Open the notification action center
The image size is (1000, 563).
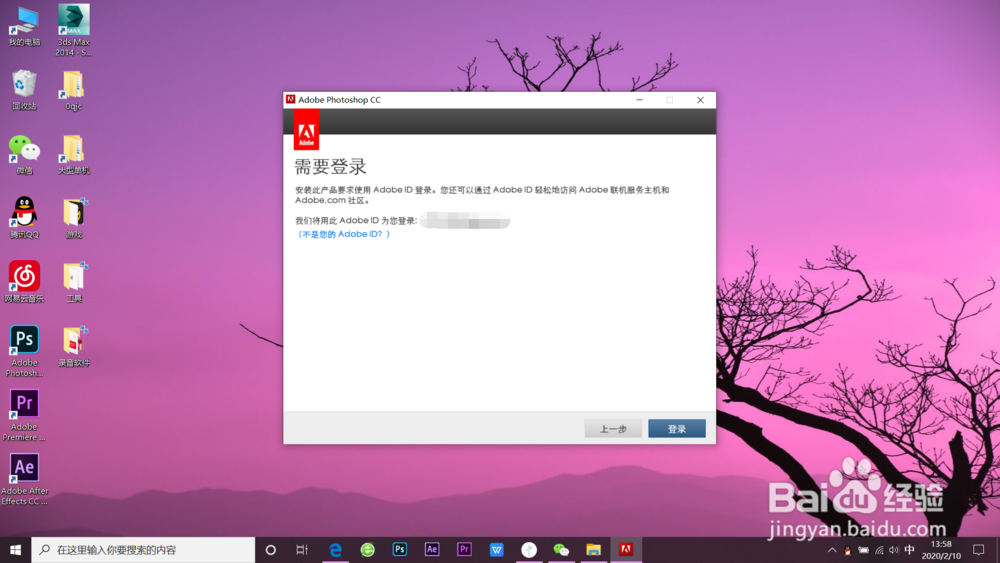[x=979, y=550]
